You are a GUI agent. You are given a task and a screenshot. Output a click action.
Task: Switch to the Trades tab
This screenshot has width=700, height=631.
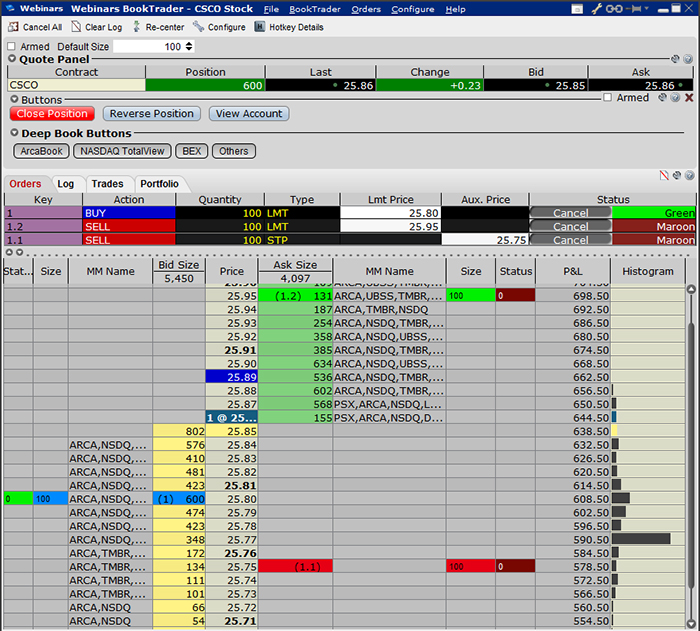click(x=107, y=184)
